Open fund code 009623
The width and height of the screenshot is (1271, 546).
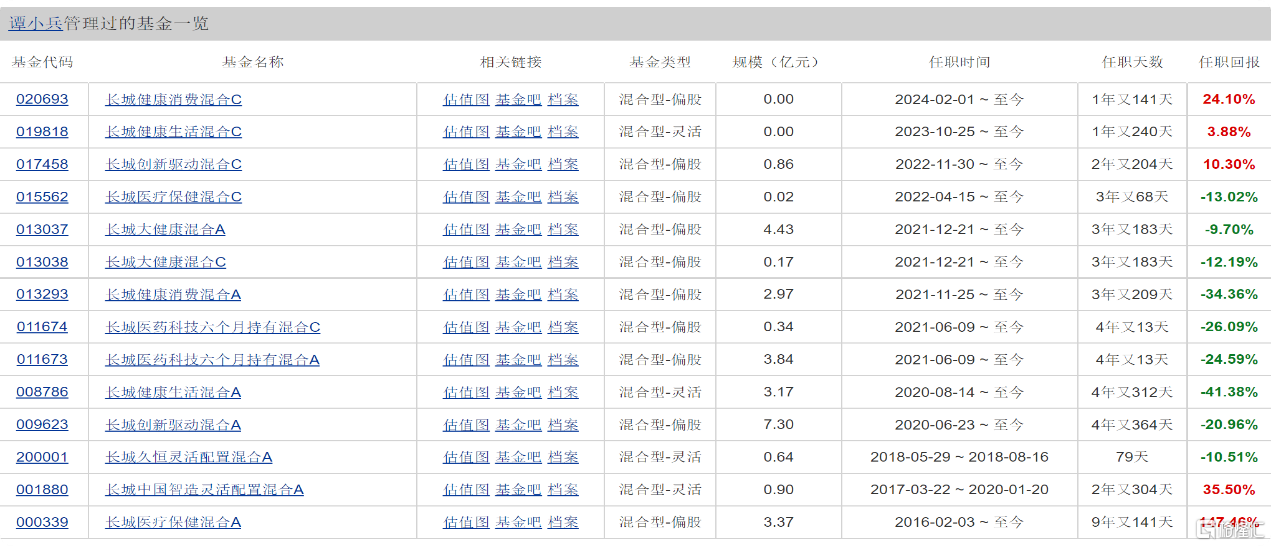[42, 424]
